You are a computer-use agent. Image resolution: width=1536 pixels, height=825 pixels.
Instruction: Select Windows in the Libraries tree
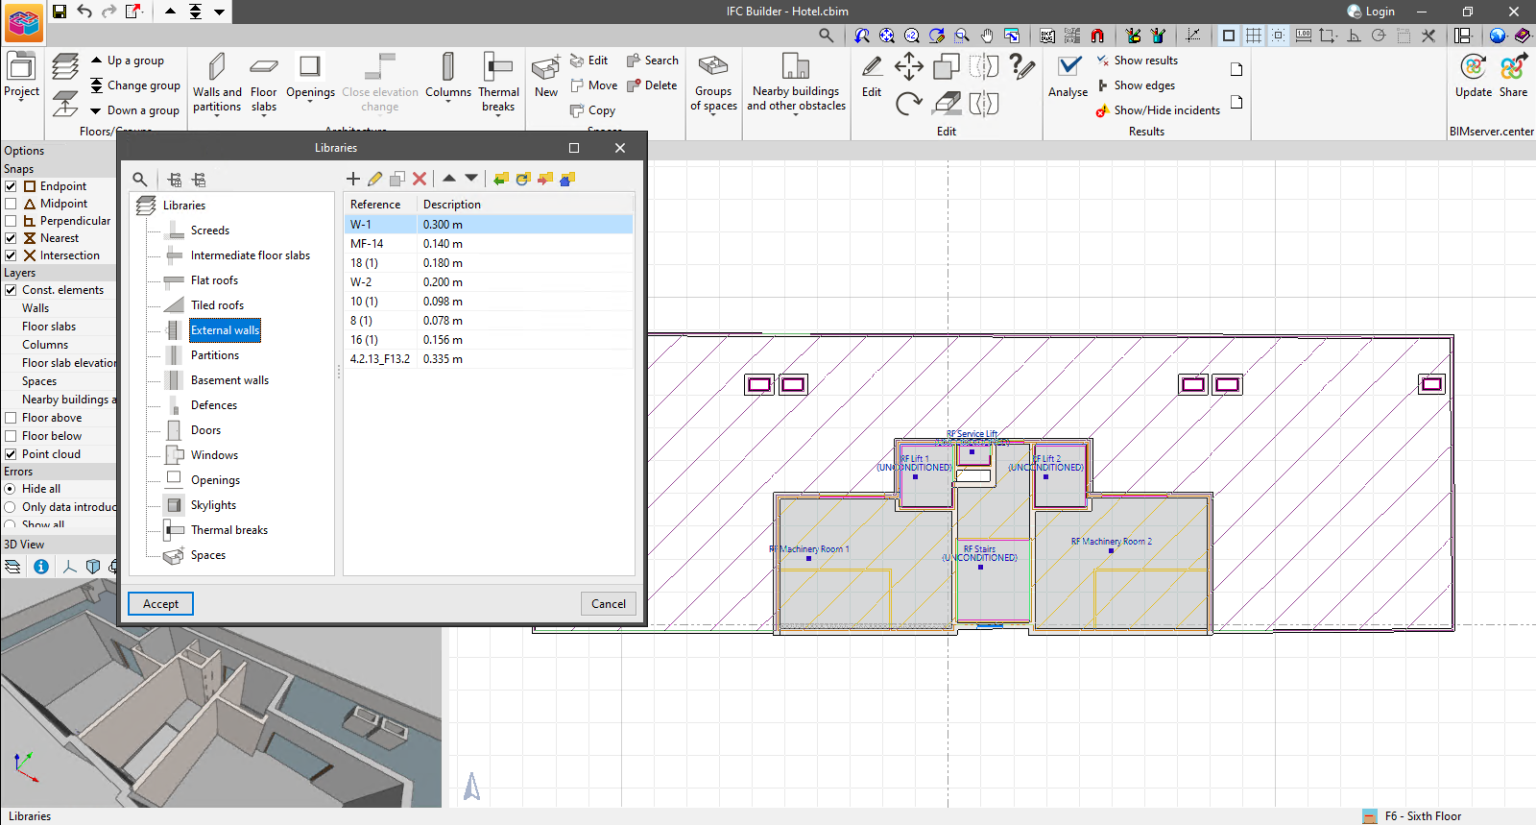(214, 455)
